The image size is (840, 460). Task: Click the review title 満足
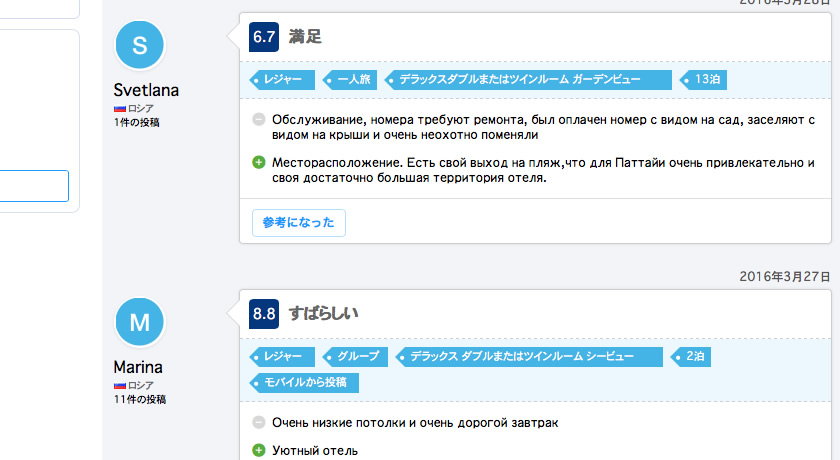305,37
